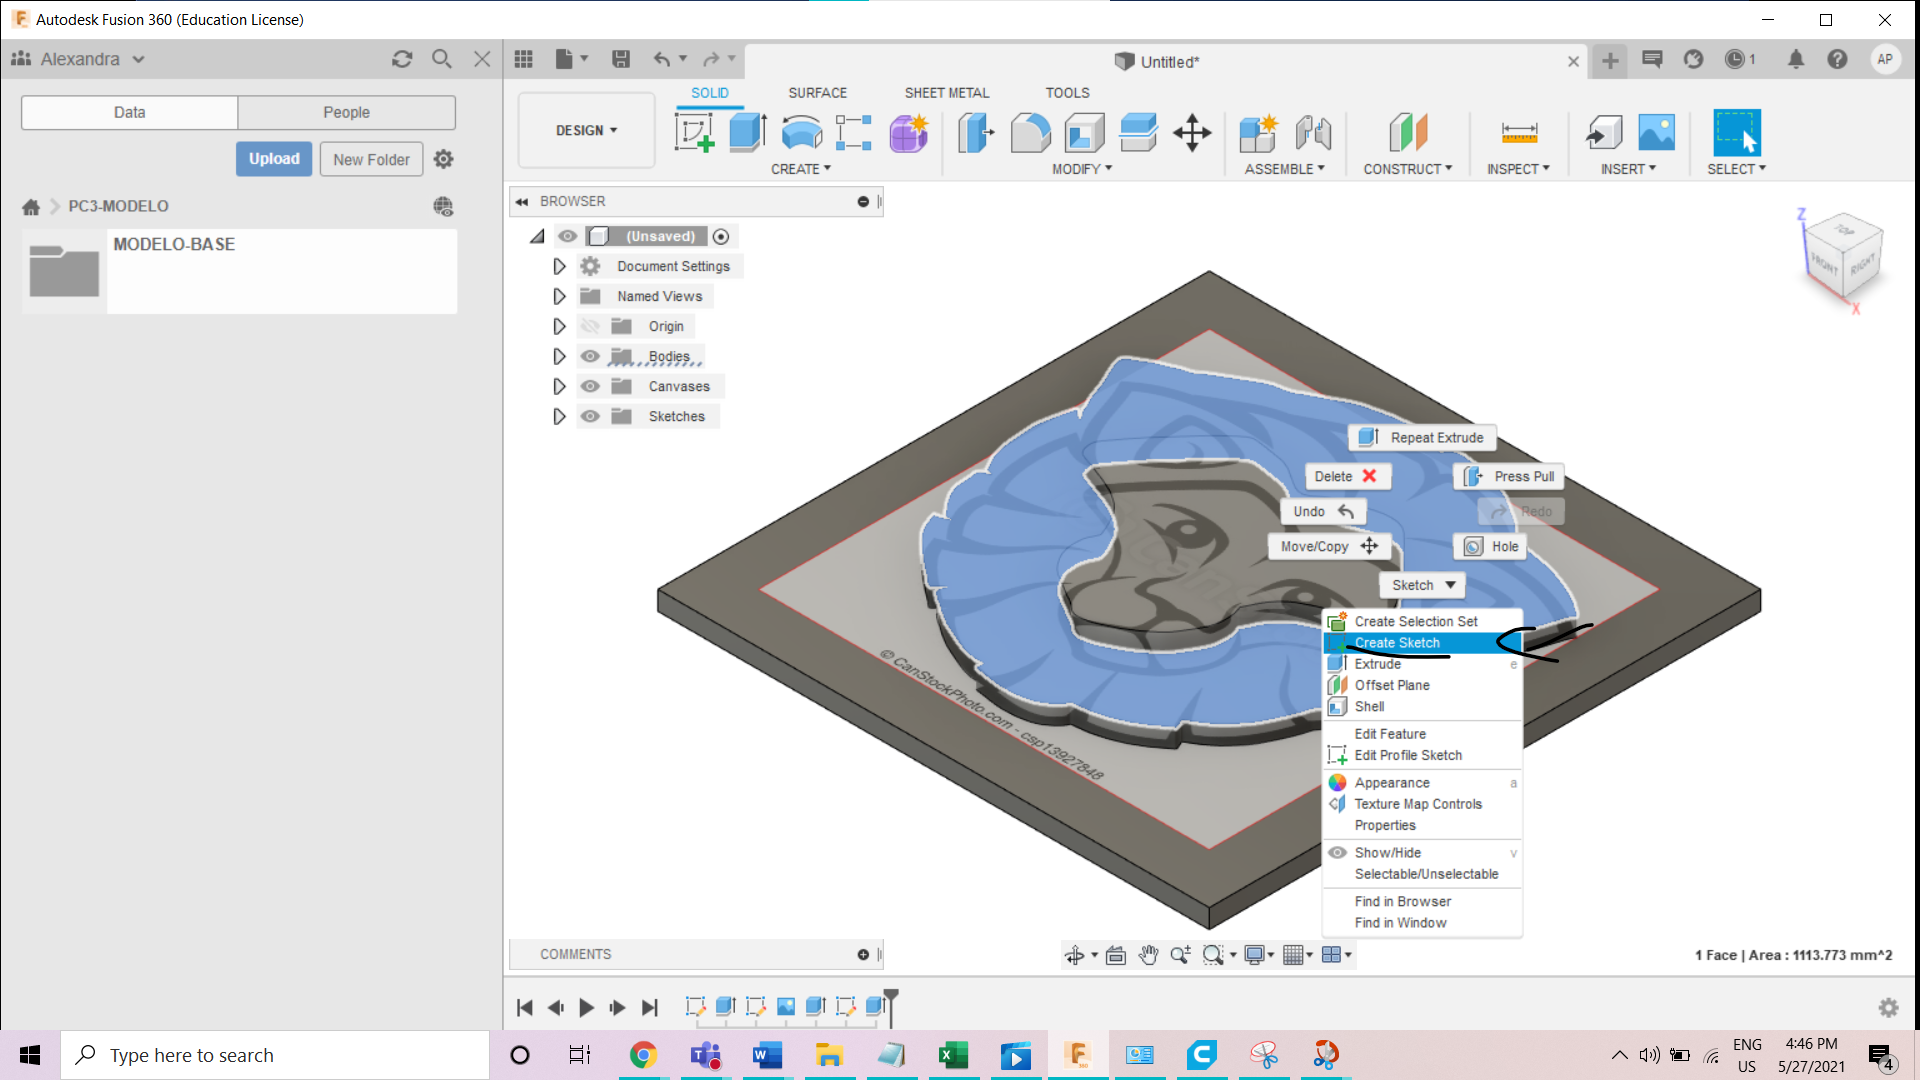Viewport: 1920px width, 1080px height.
Task: Expand the Origin tree node
Action: click(x=559, y=326)
